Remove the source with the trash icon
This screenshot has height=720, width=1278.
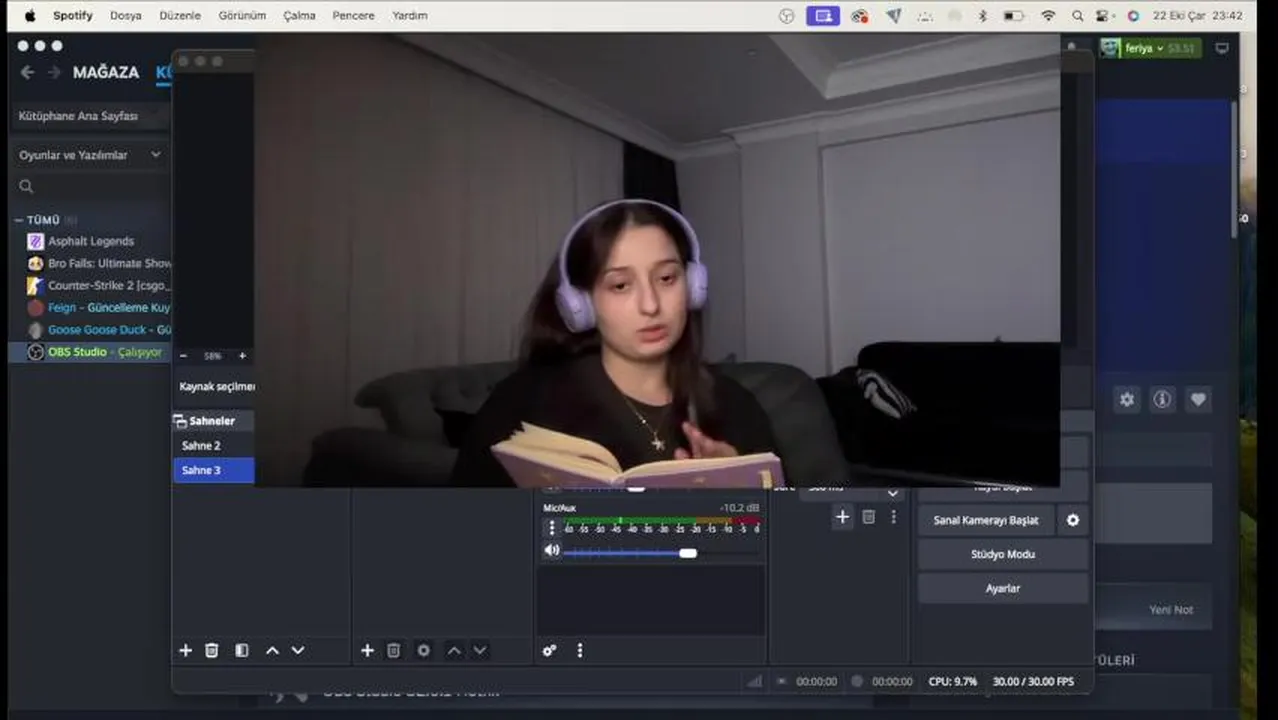pyautogui.click(x=394, y=650)
